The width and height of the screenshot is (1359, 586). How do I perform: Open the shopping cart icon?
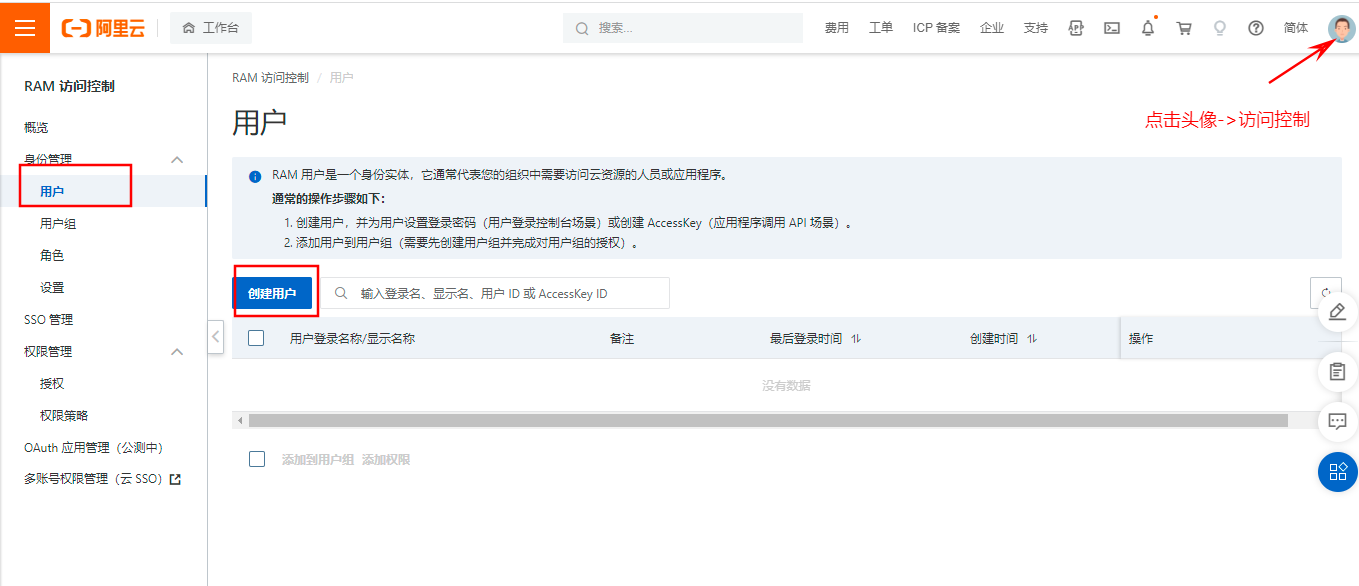[1184, 28]
